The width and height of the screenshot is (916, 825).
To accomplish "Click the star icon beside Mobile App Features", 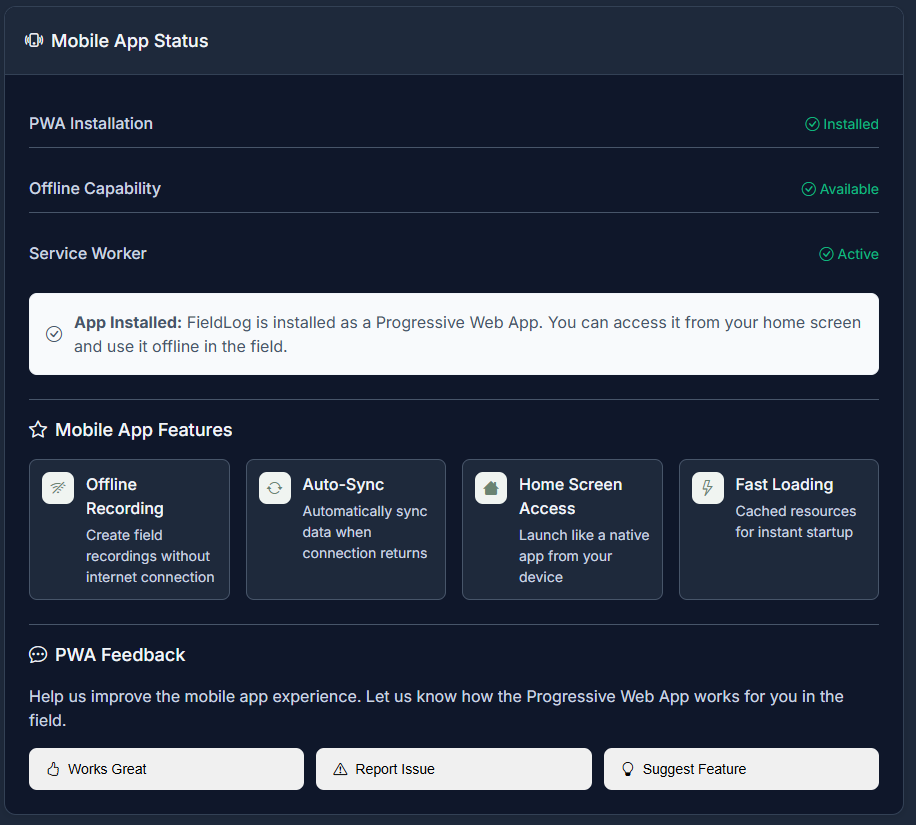I will pyautogui.click(x=38, y=430).
